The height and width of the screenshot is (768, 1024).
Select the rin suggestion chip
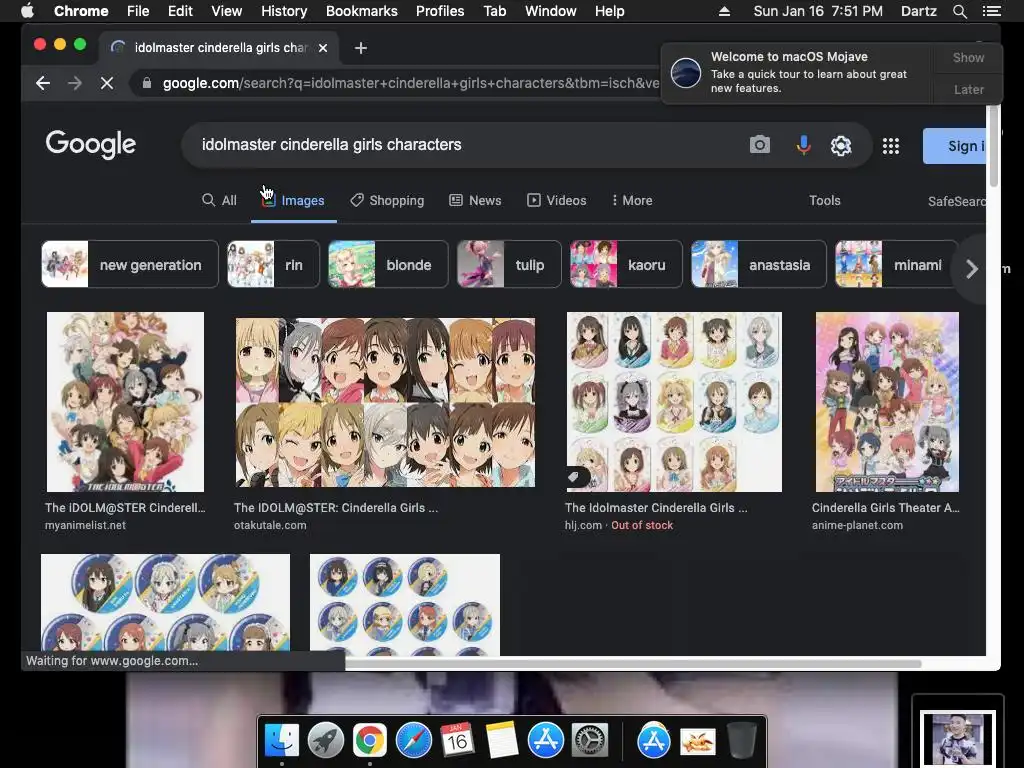point(274,264)
